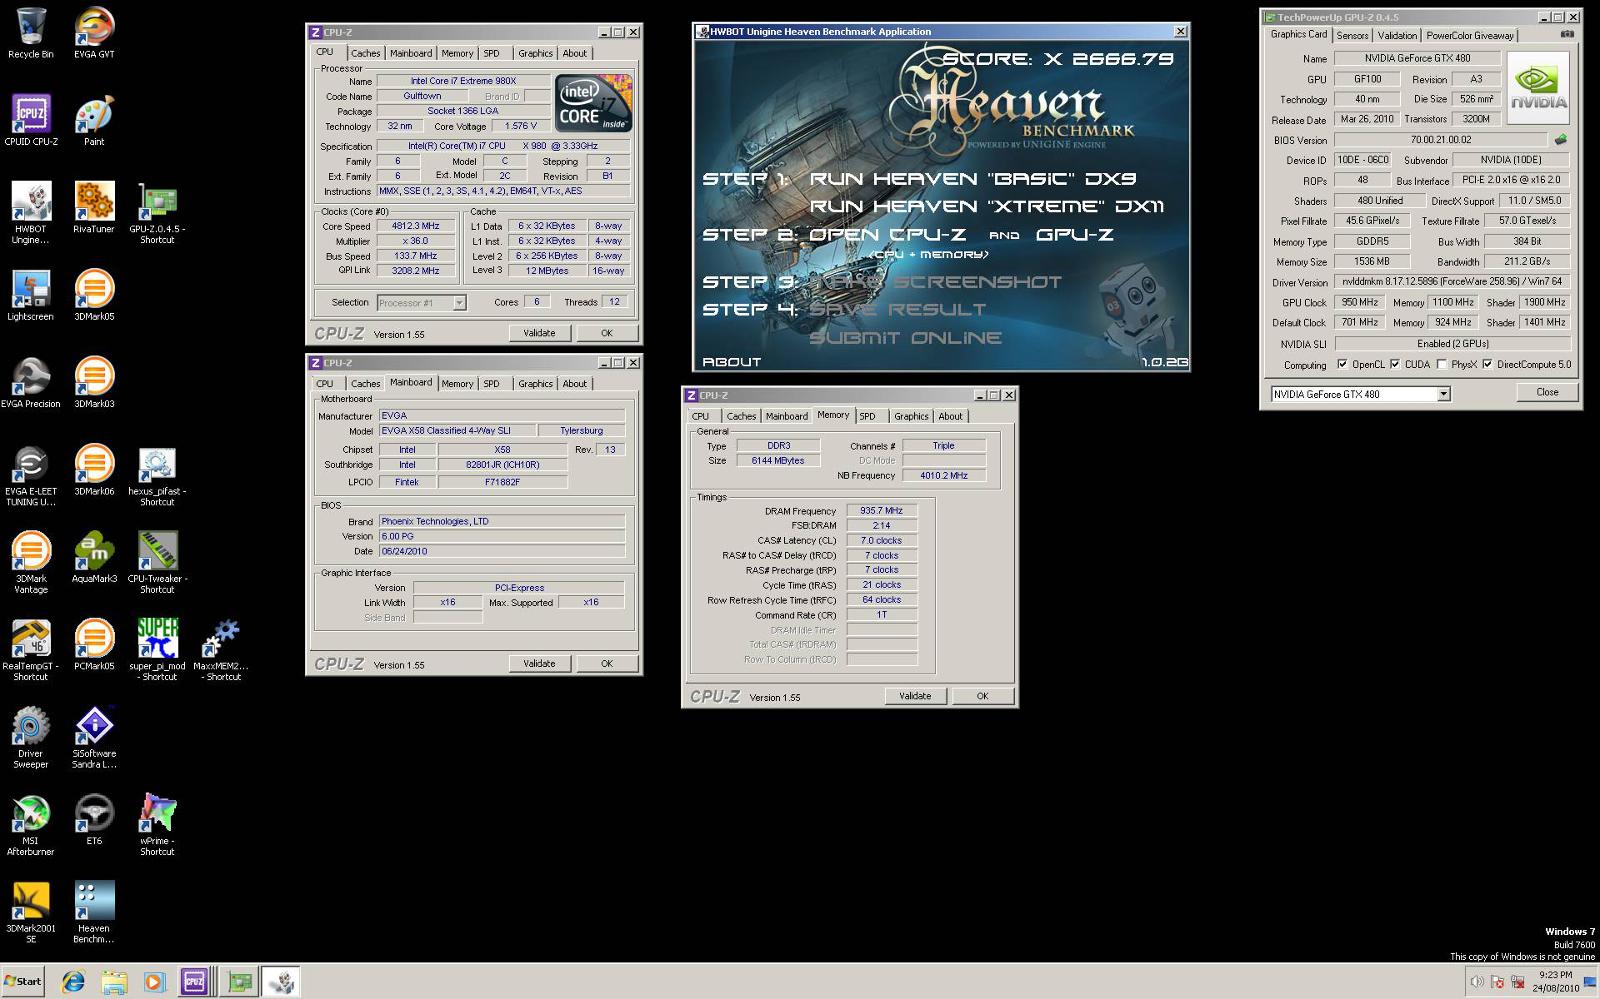The width and height of the screenshot is (1600, 999).
Task: Launch MaxxMEM2 shortcut icon
Action: pyautogui.click(x=221, y=649)
